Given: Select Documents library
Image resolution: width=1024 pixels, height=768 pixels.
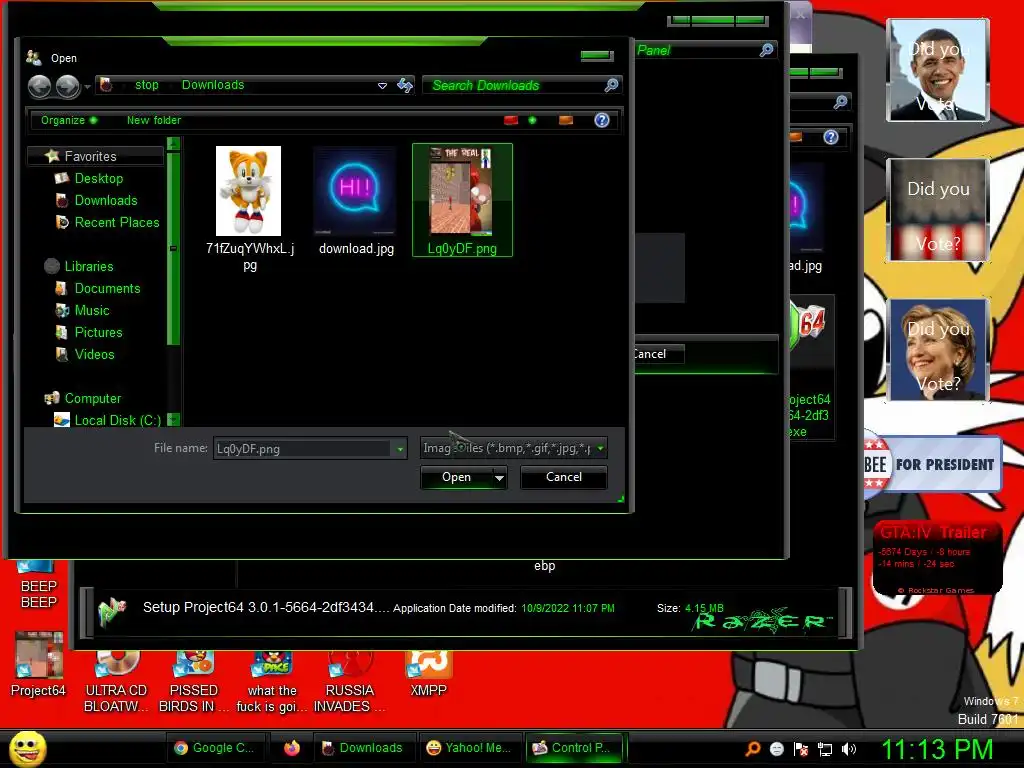Looking at the screenshot, I should click(x=107, y=289).
